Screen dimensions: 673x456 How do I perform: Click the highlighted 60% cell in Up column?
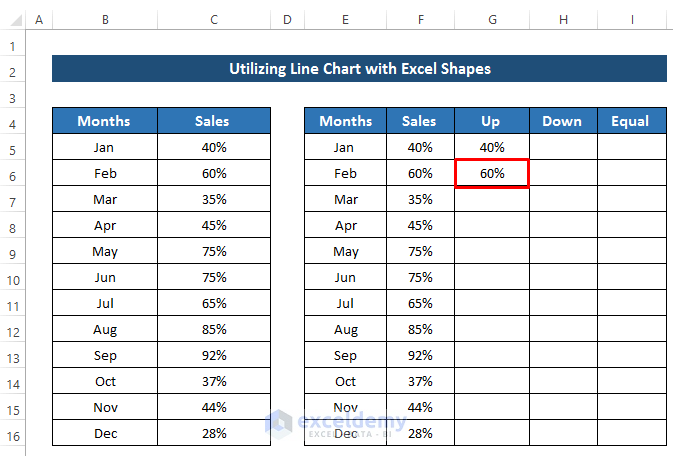[491, 173]
